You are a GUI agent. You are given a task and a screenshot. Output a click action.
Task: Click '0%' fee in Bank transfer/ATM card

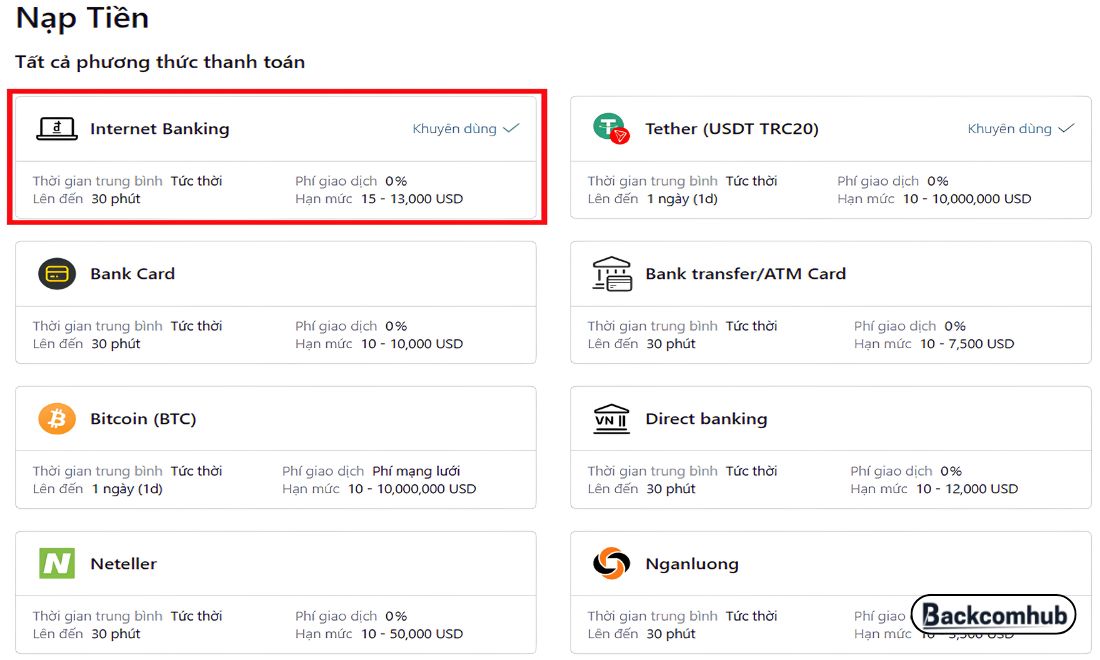coord(955,326)
